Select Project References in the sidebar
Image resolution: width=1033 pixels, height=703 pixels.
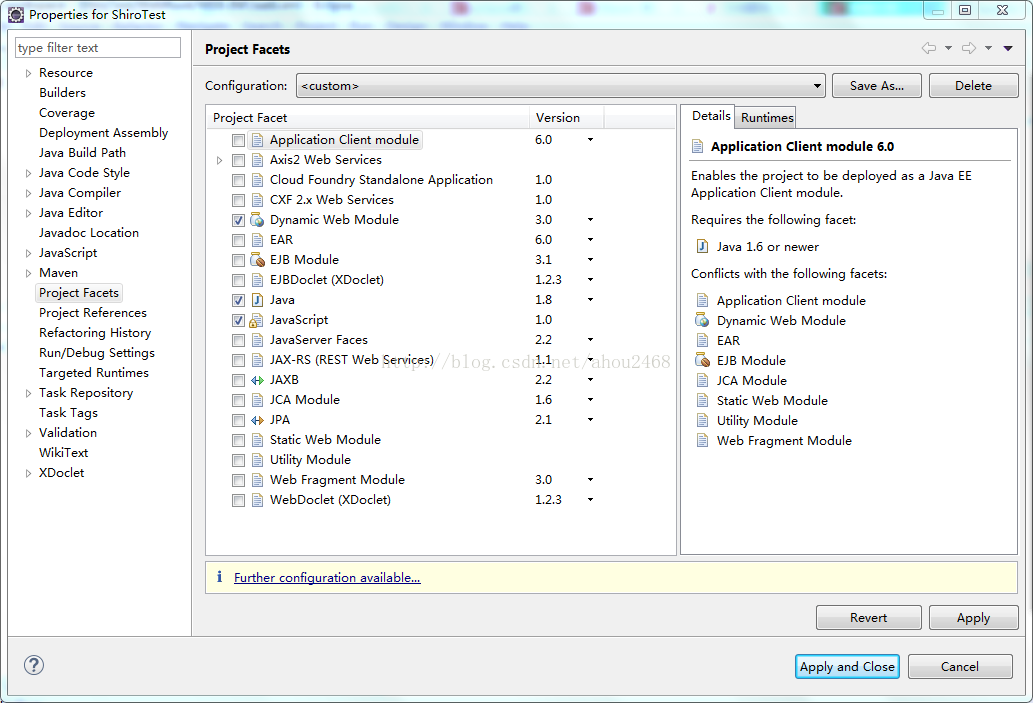pyautogui.click(x=92, y=312)
